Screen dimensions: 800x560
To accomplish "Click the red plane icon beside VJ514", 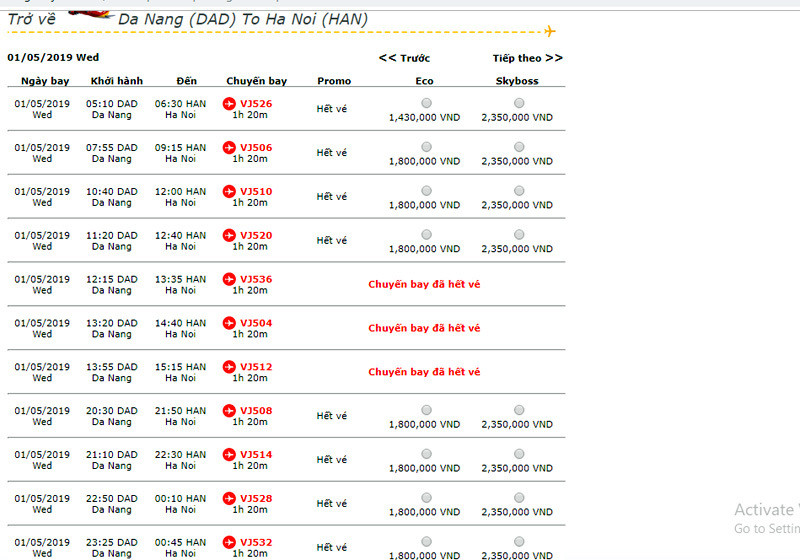I will pos(229,454).
